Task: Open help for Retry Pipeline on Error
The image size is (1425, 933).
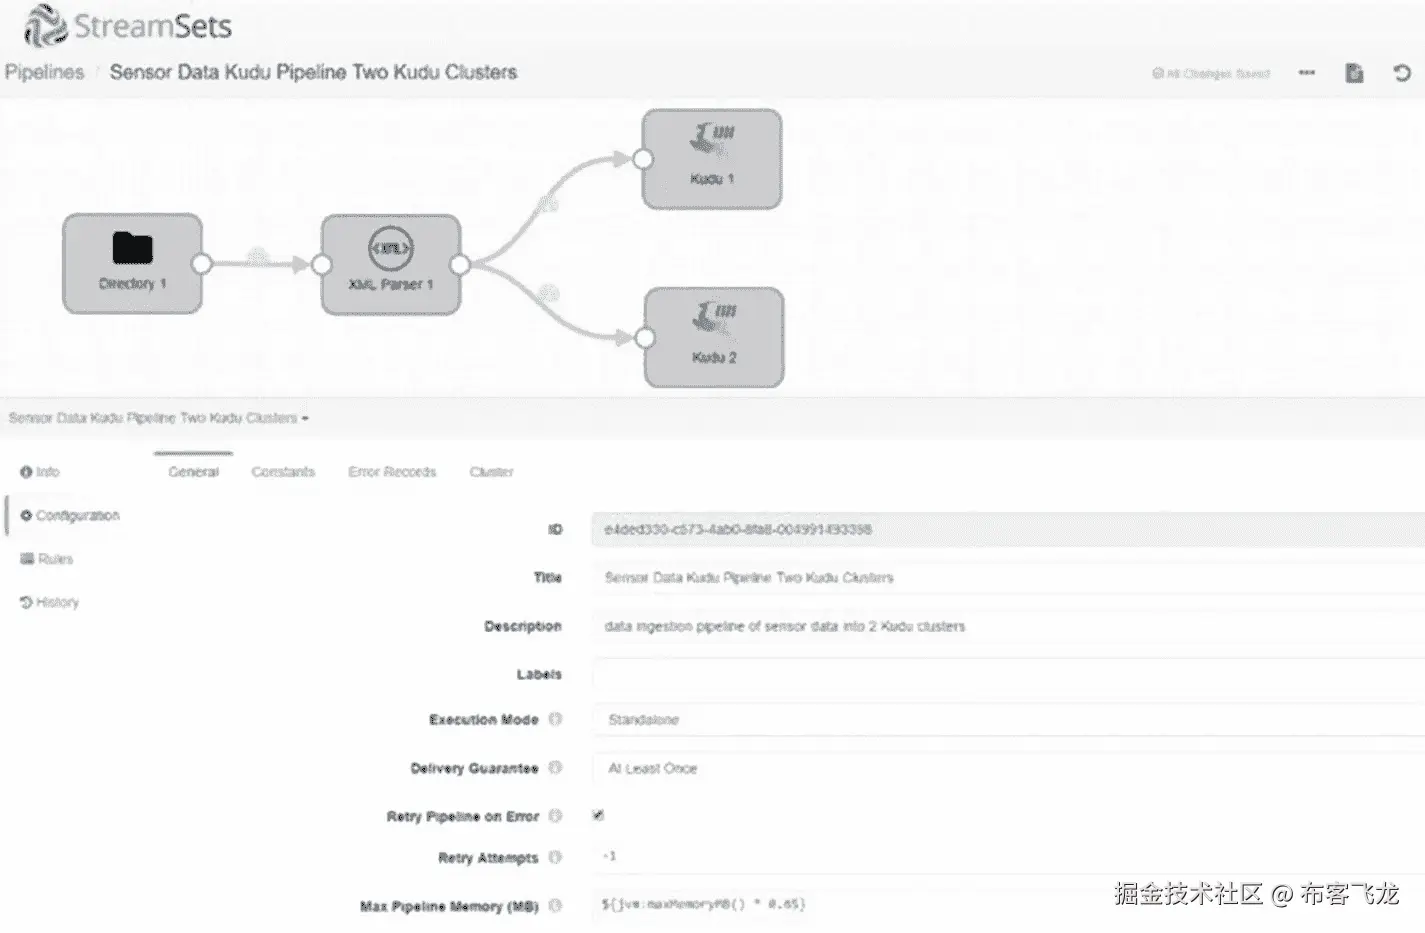Action: pyautogui.click(x=555, y=816)
